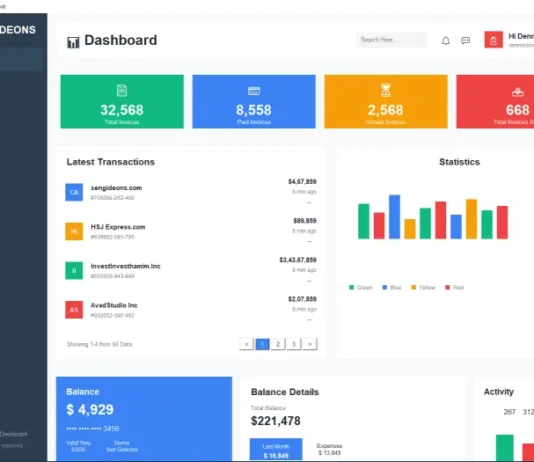This screenshot has height=462, width=534.
Task: Click the Latest Transactions heading
Action: click(111, 162)
